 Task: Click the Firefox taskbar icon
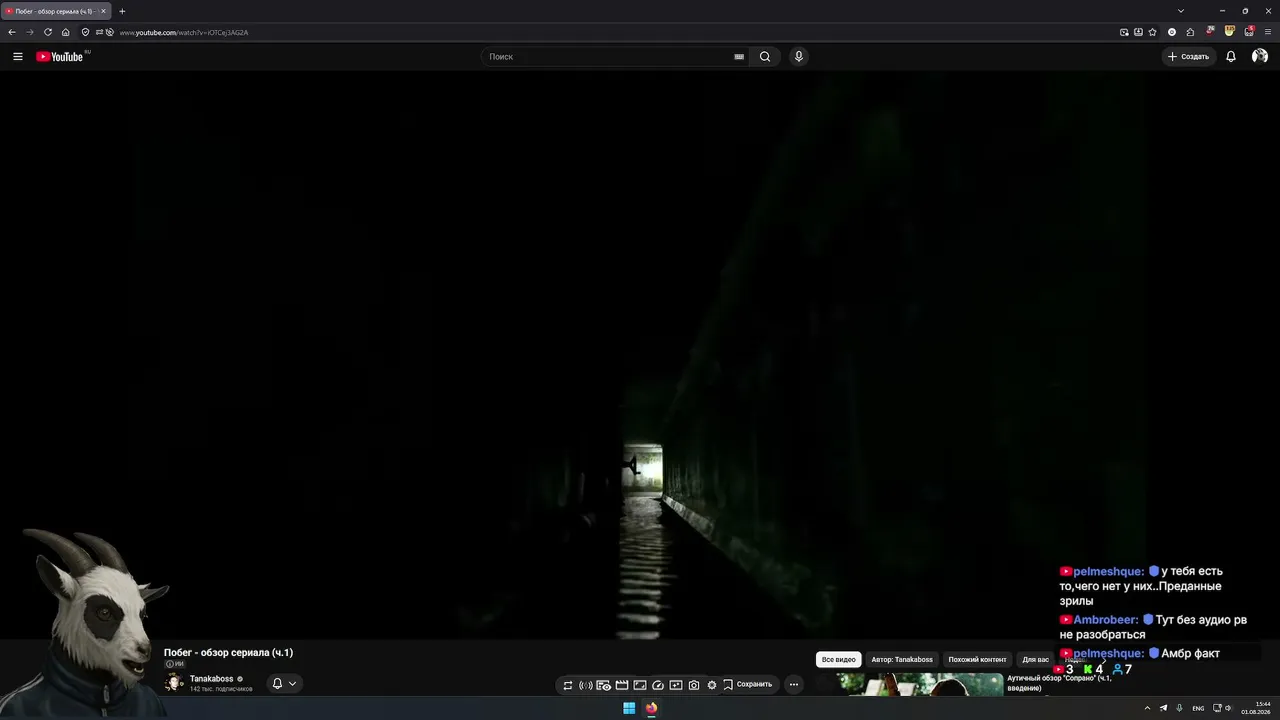click(x=651, y=708)
